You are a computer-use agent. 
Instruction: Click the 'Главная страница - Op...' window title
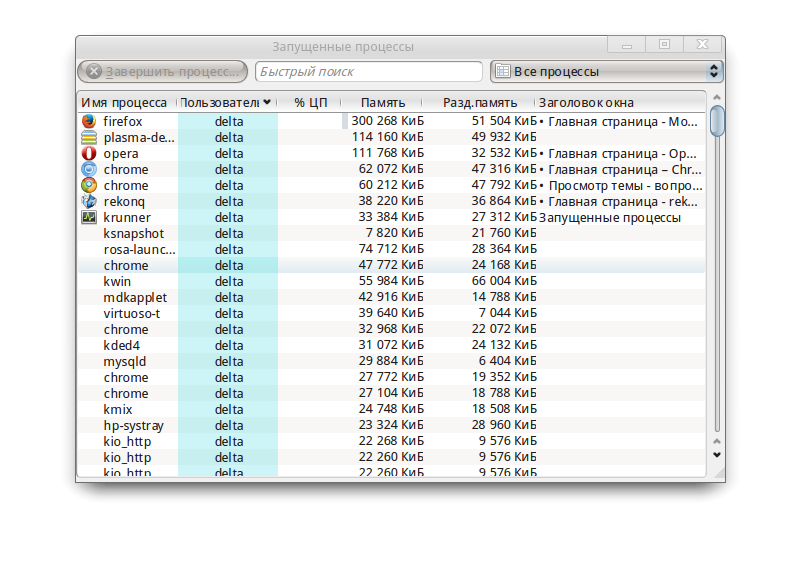622,154
